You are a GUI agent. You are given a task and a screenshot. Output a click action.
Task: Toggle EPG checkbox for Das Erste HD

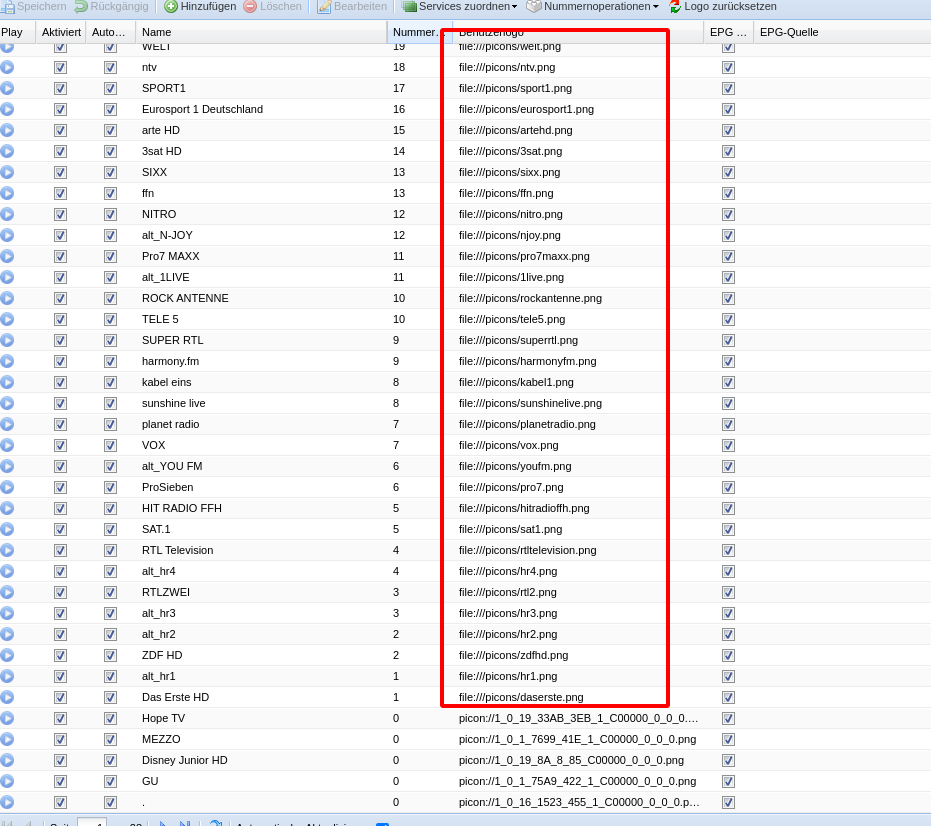tap(729, 698)
